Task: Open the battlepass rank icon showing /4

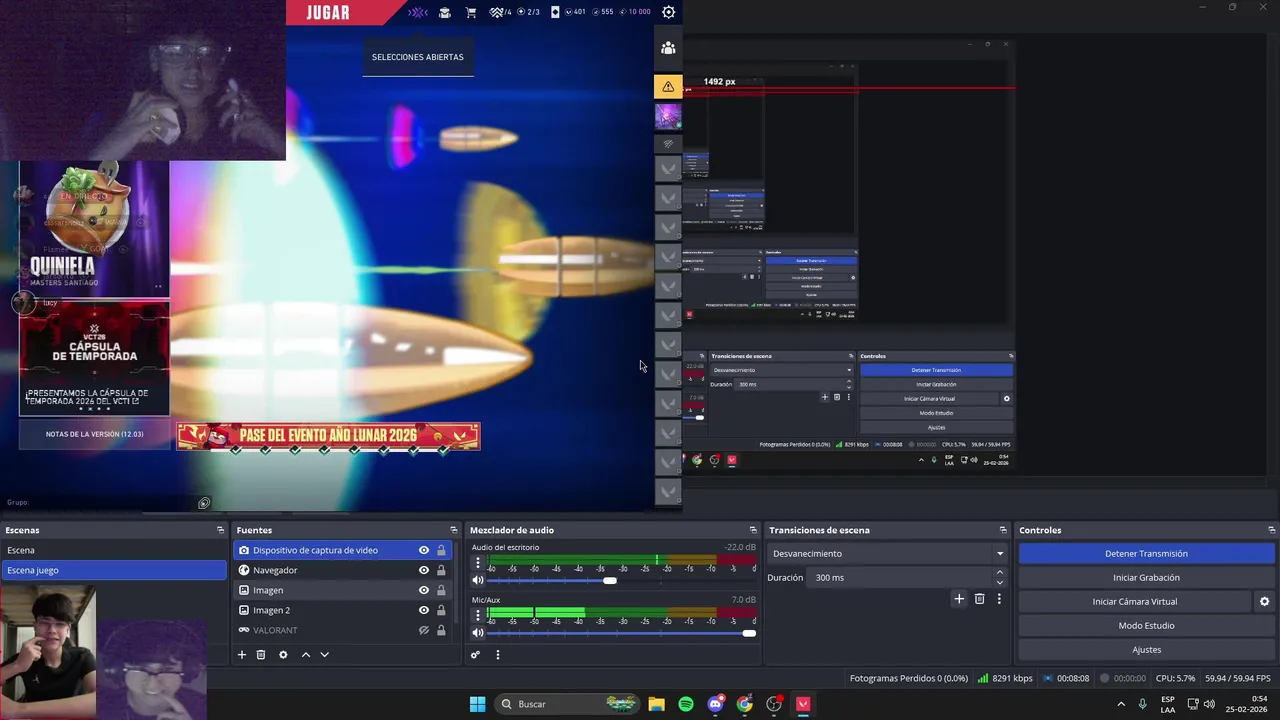Action: point(500,12)
